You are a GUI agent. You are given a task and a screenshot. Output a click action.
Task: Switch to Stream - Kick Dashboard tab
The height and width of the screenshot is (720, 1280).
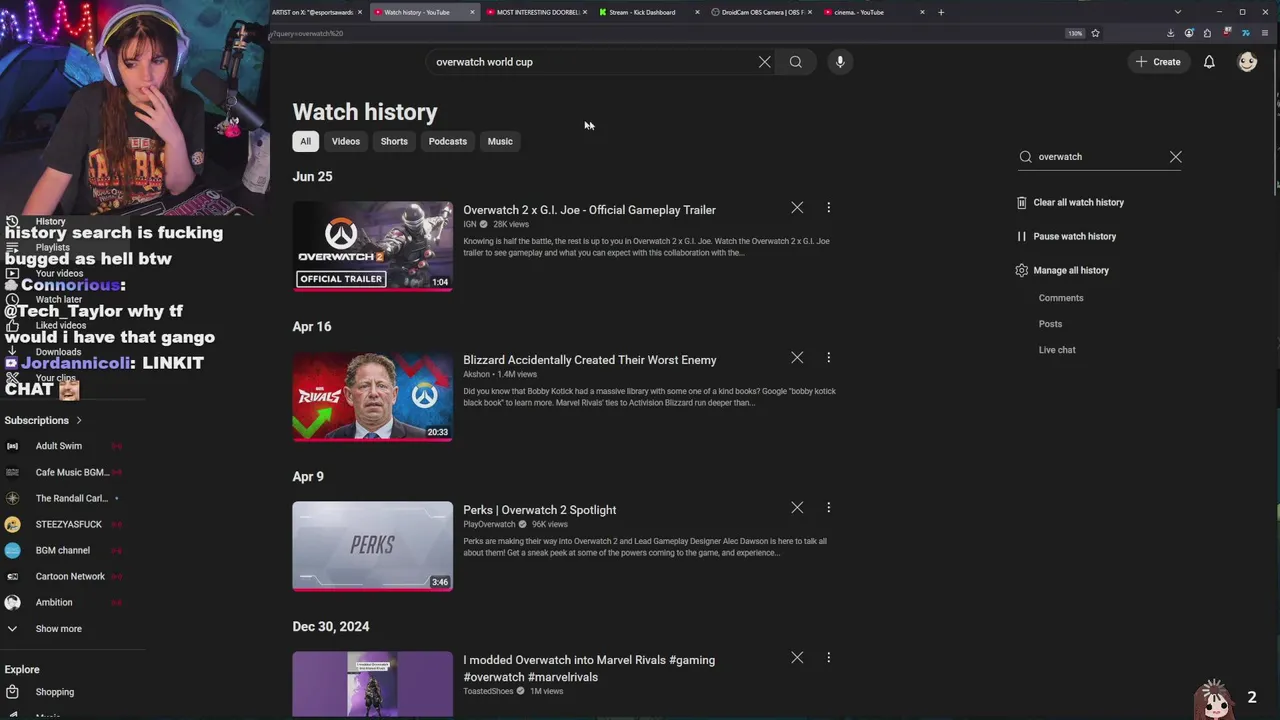point(648,12)
